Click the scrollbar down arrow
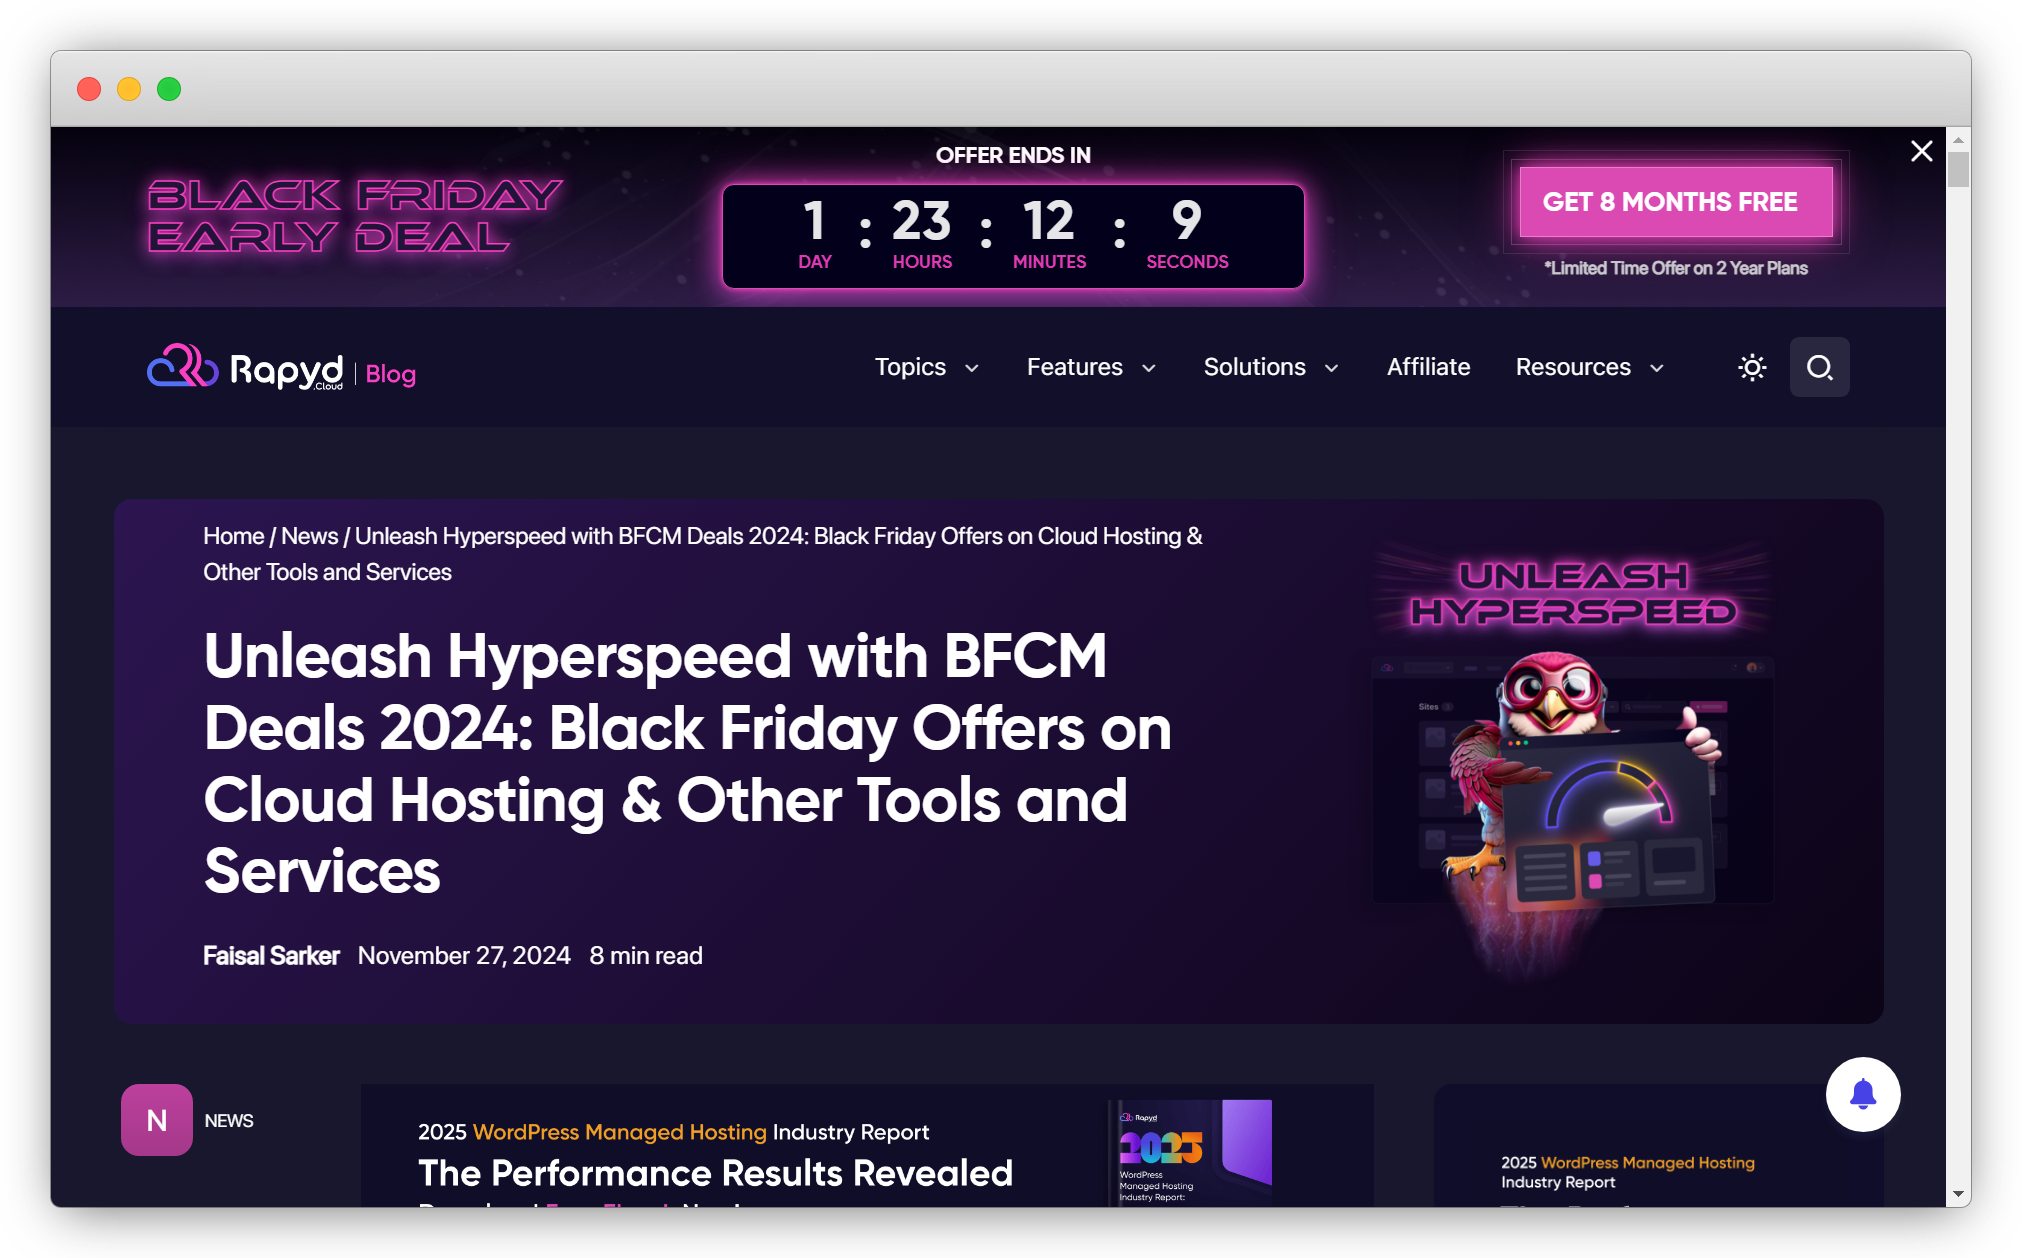Viewport: 2022px width, 1258px height. click(x=1958, y=1194)
